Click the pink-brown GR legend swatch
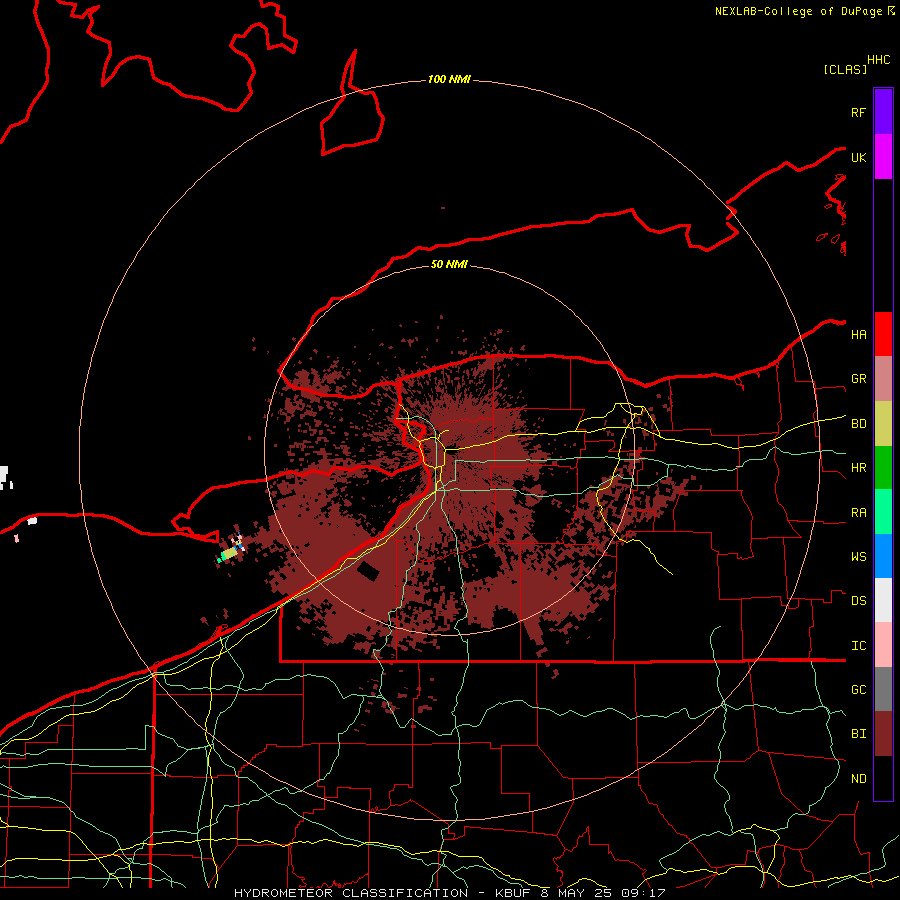The width and height of the screenshot is (900, 900). pyautogui.click(x=883, y=379)
